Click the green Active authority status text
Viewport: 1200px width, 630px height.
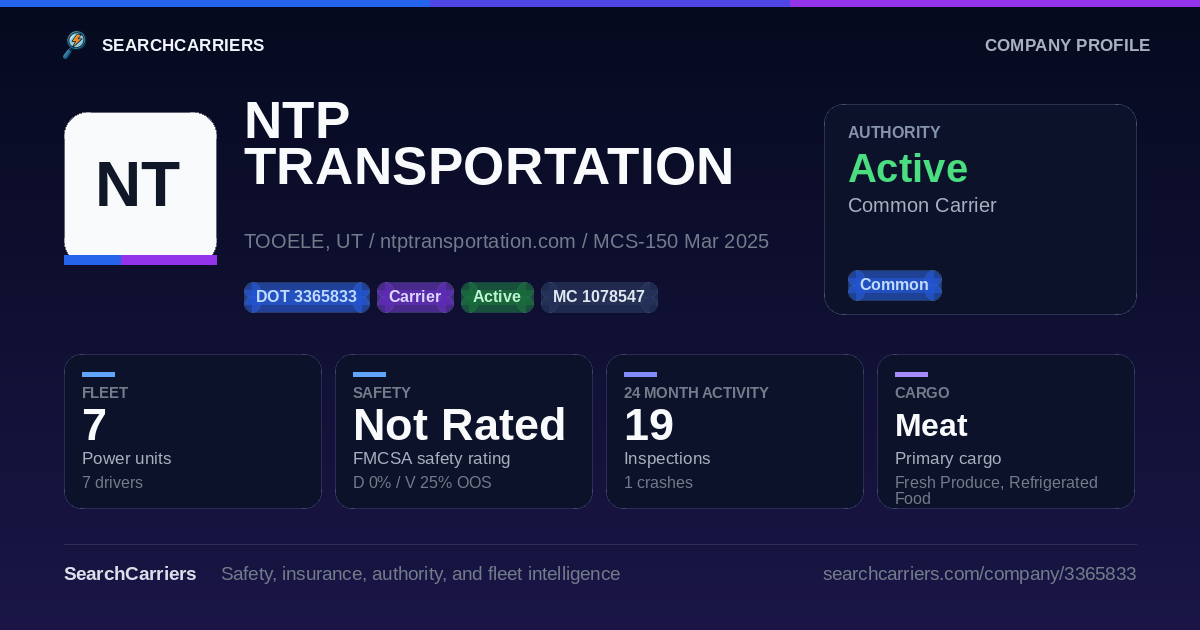click(x=908, y=168)
